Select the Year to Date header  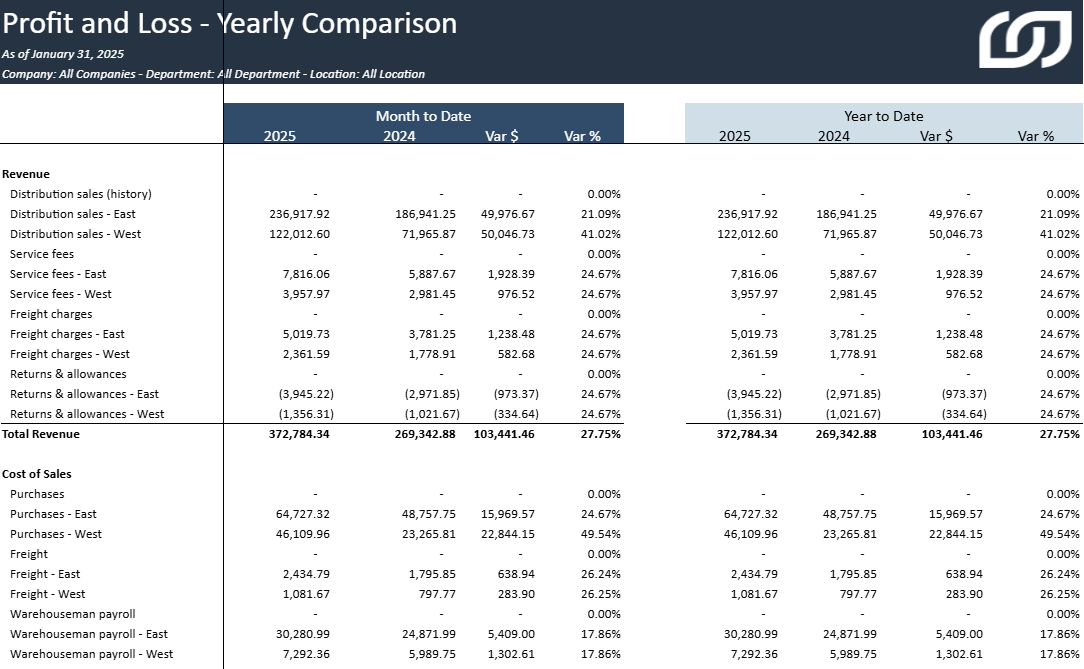pyautogui.click(x=883, y=116)
